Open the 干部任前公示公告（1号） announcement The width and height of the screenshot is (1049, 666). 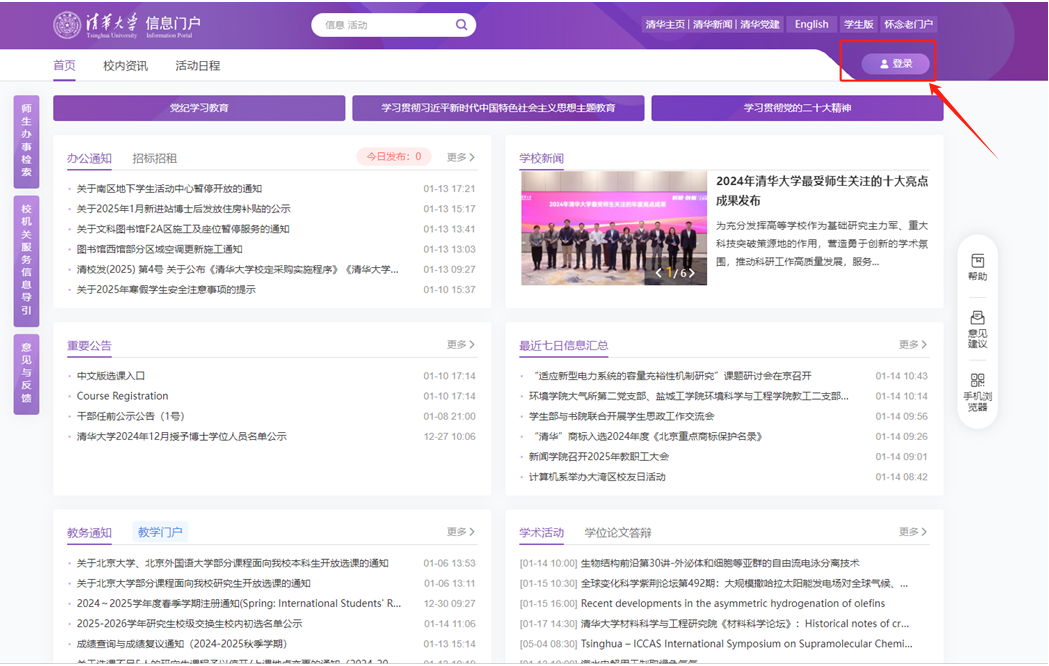click(x=130, y=416)
